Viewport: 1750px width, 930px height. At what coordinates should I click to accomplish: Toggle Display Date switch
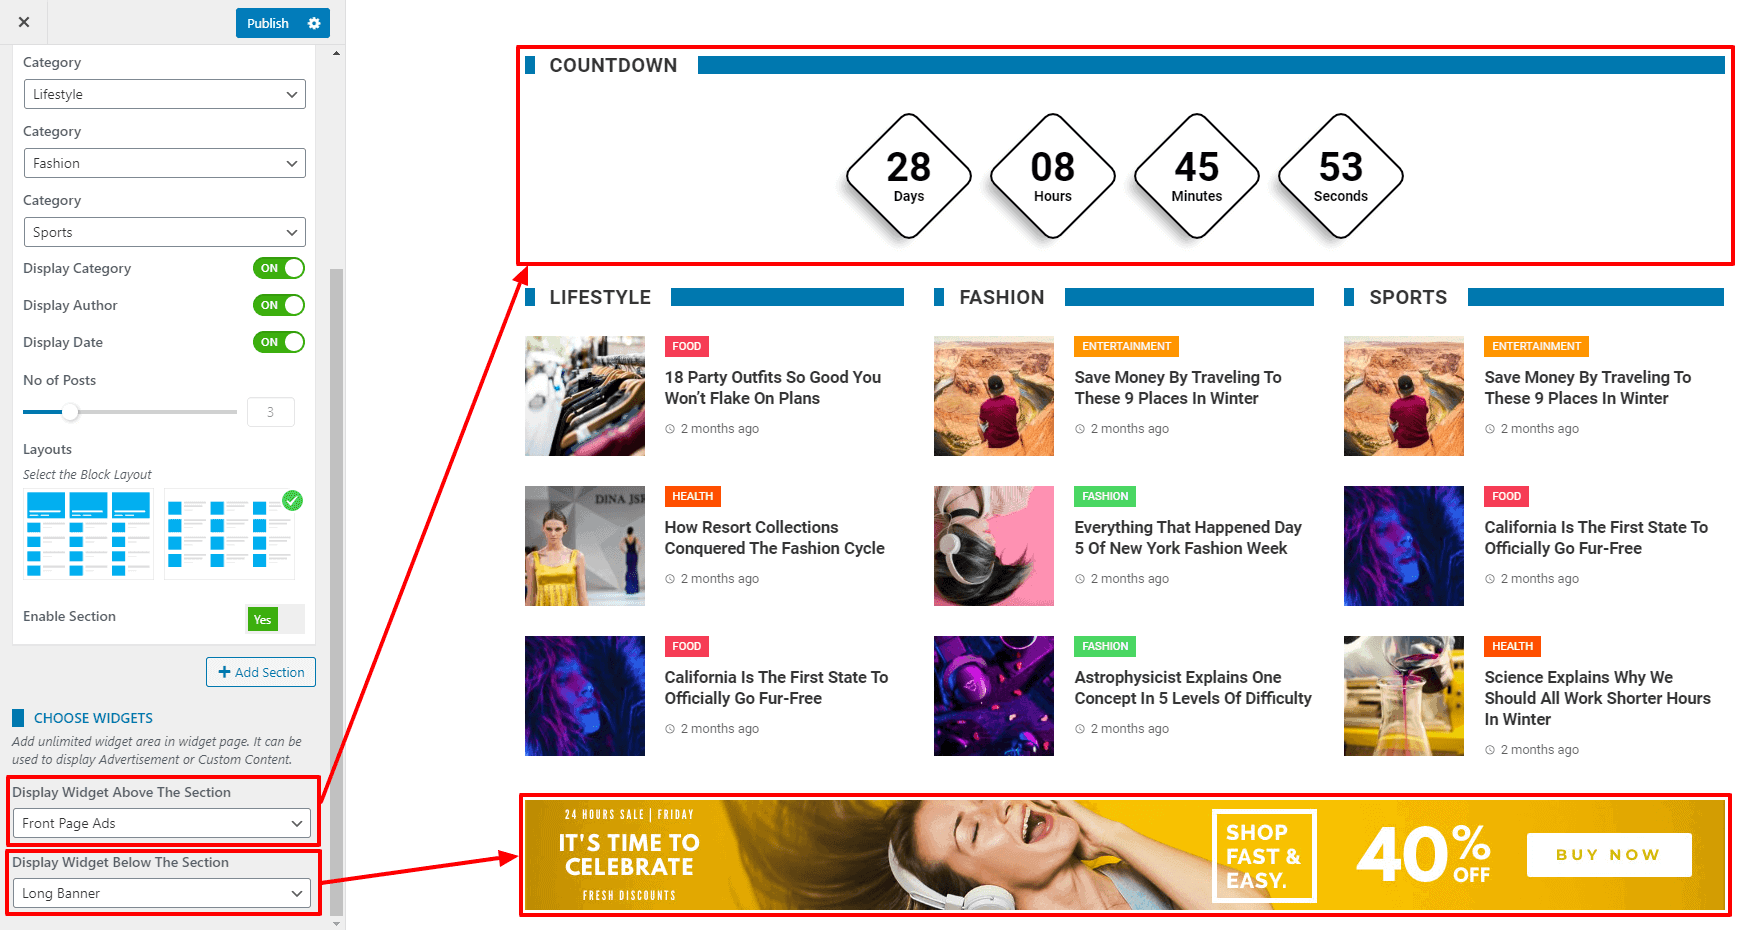pyautogui.click(x=279, y=342)
